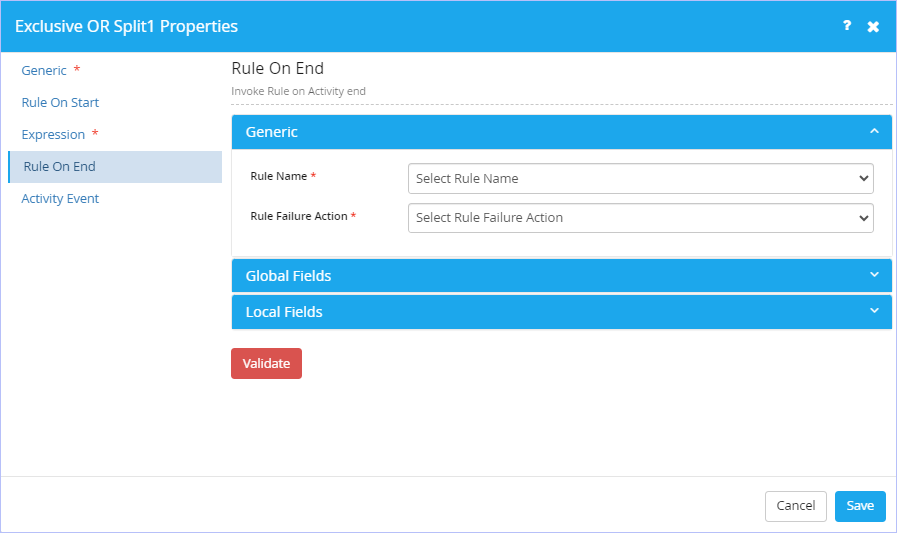897x533 pixels.
Task: Open the Select Rule Failure Action dropdown
Action: tap(641, 218)
